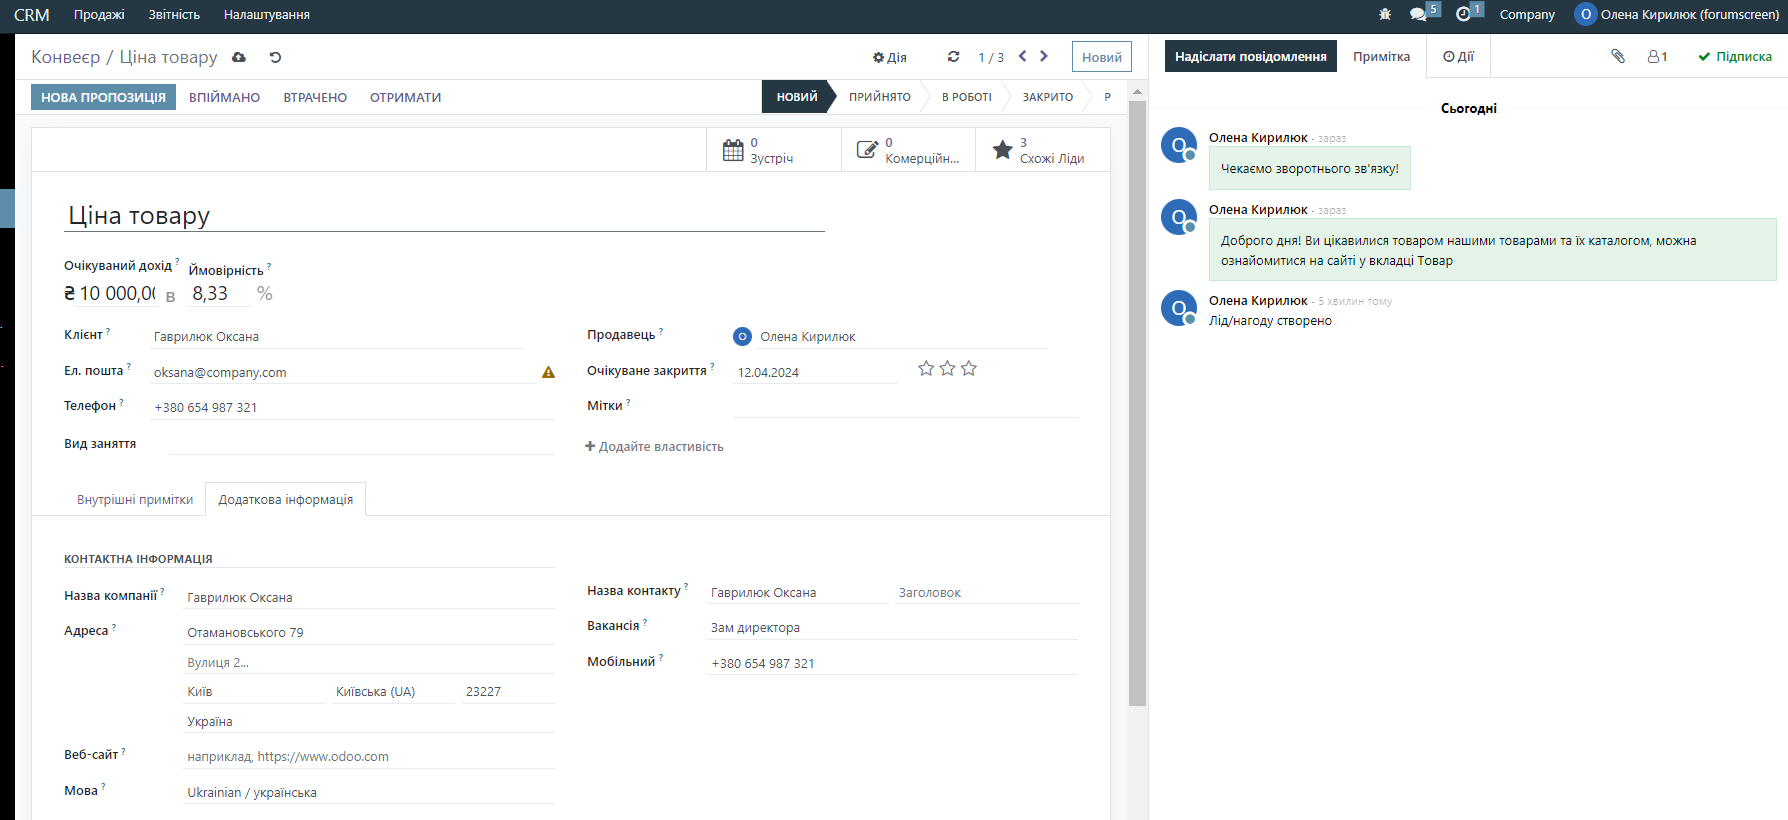The image size is (1788, 820).
Task: Click the cloud save icon next to breadcrumb
Action: (x=239, y=57)
